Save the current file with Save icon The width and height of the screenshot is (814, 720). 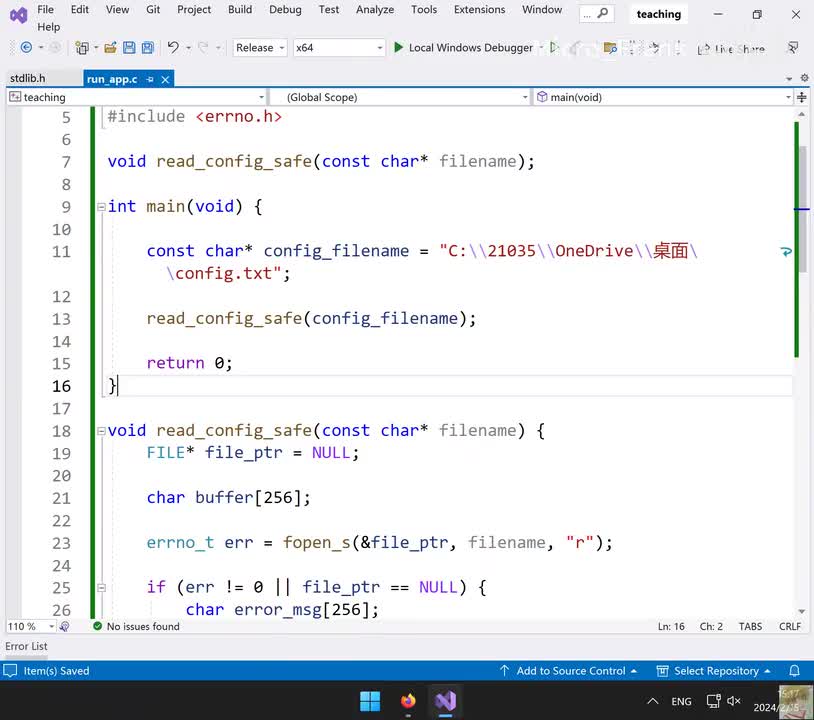click(x=129, y=48)
